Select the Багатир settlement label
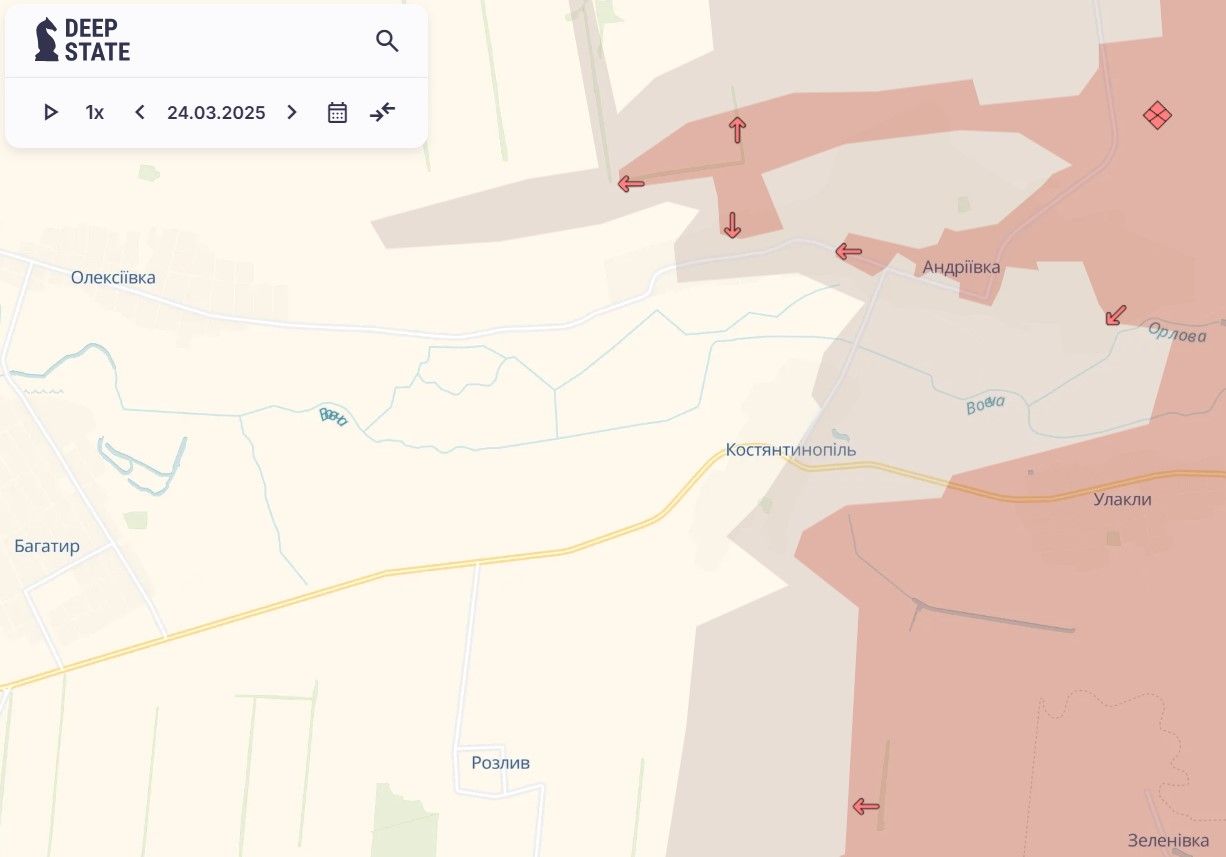This screenshot has height=857, width=1226. pos(47,546)
